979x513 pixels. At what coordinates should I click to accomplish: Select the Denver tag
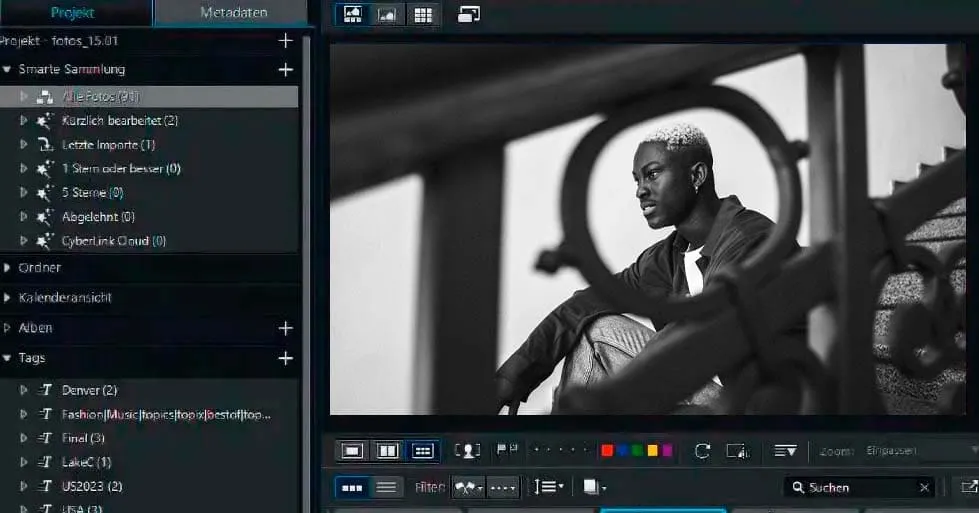pos(88,390)
